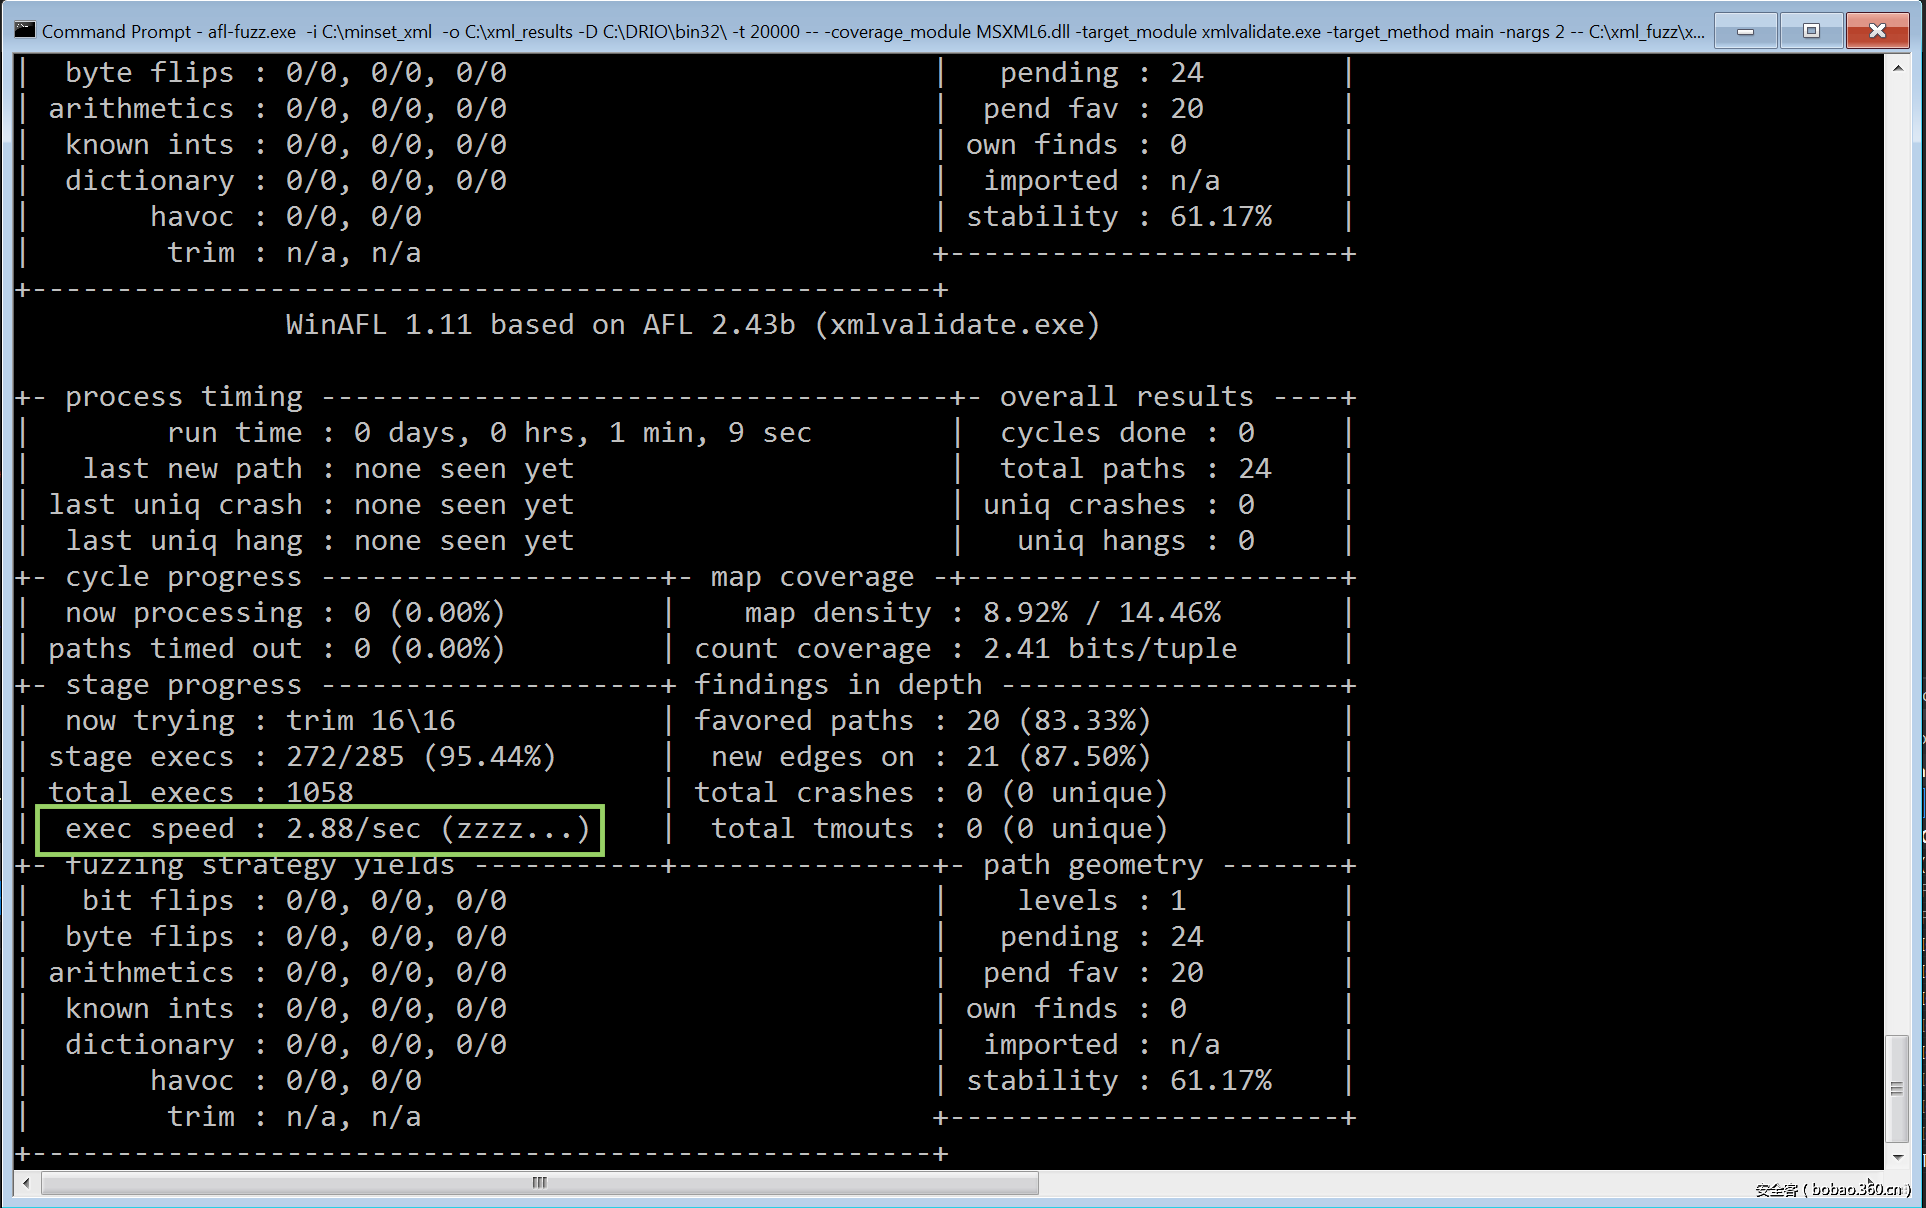Click the 'total execs : 1058' line

coord(200,793)
